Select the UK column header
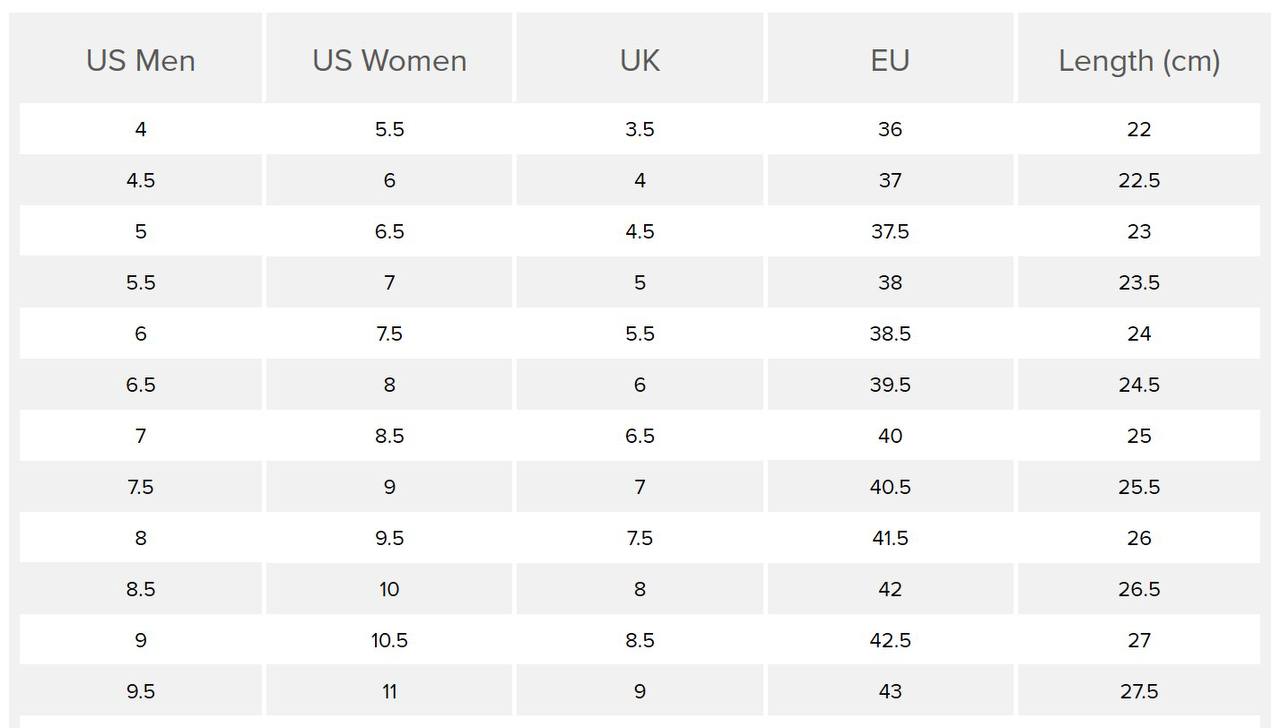The image size is (1280, 728). [x=640, y=61]
